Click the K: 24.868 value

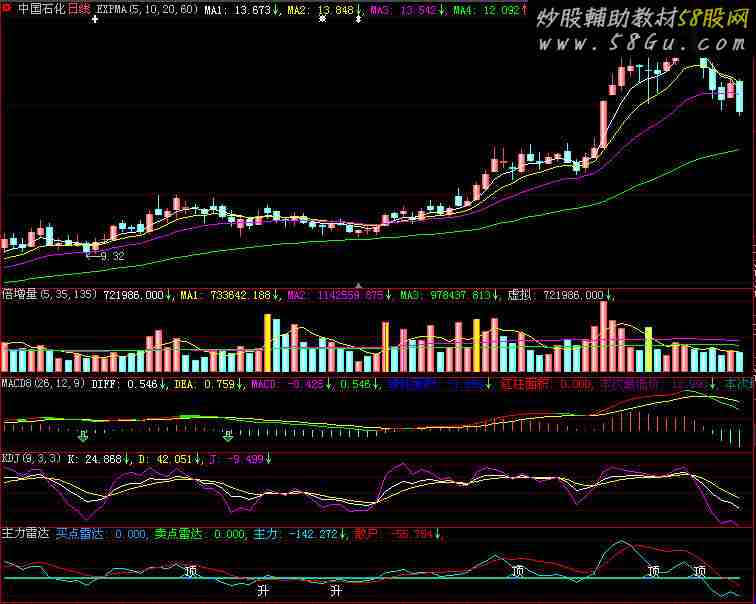(94, 459)
